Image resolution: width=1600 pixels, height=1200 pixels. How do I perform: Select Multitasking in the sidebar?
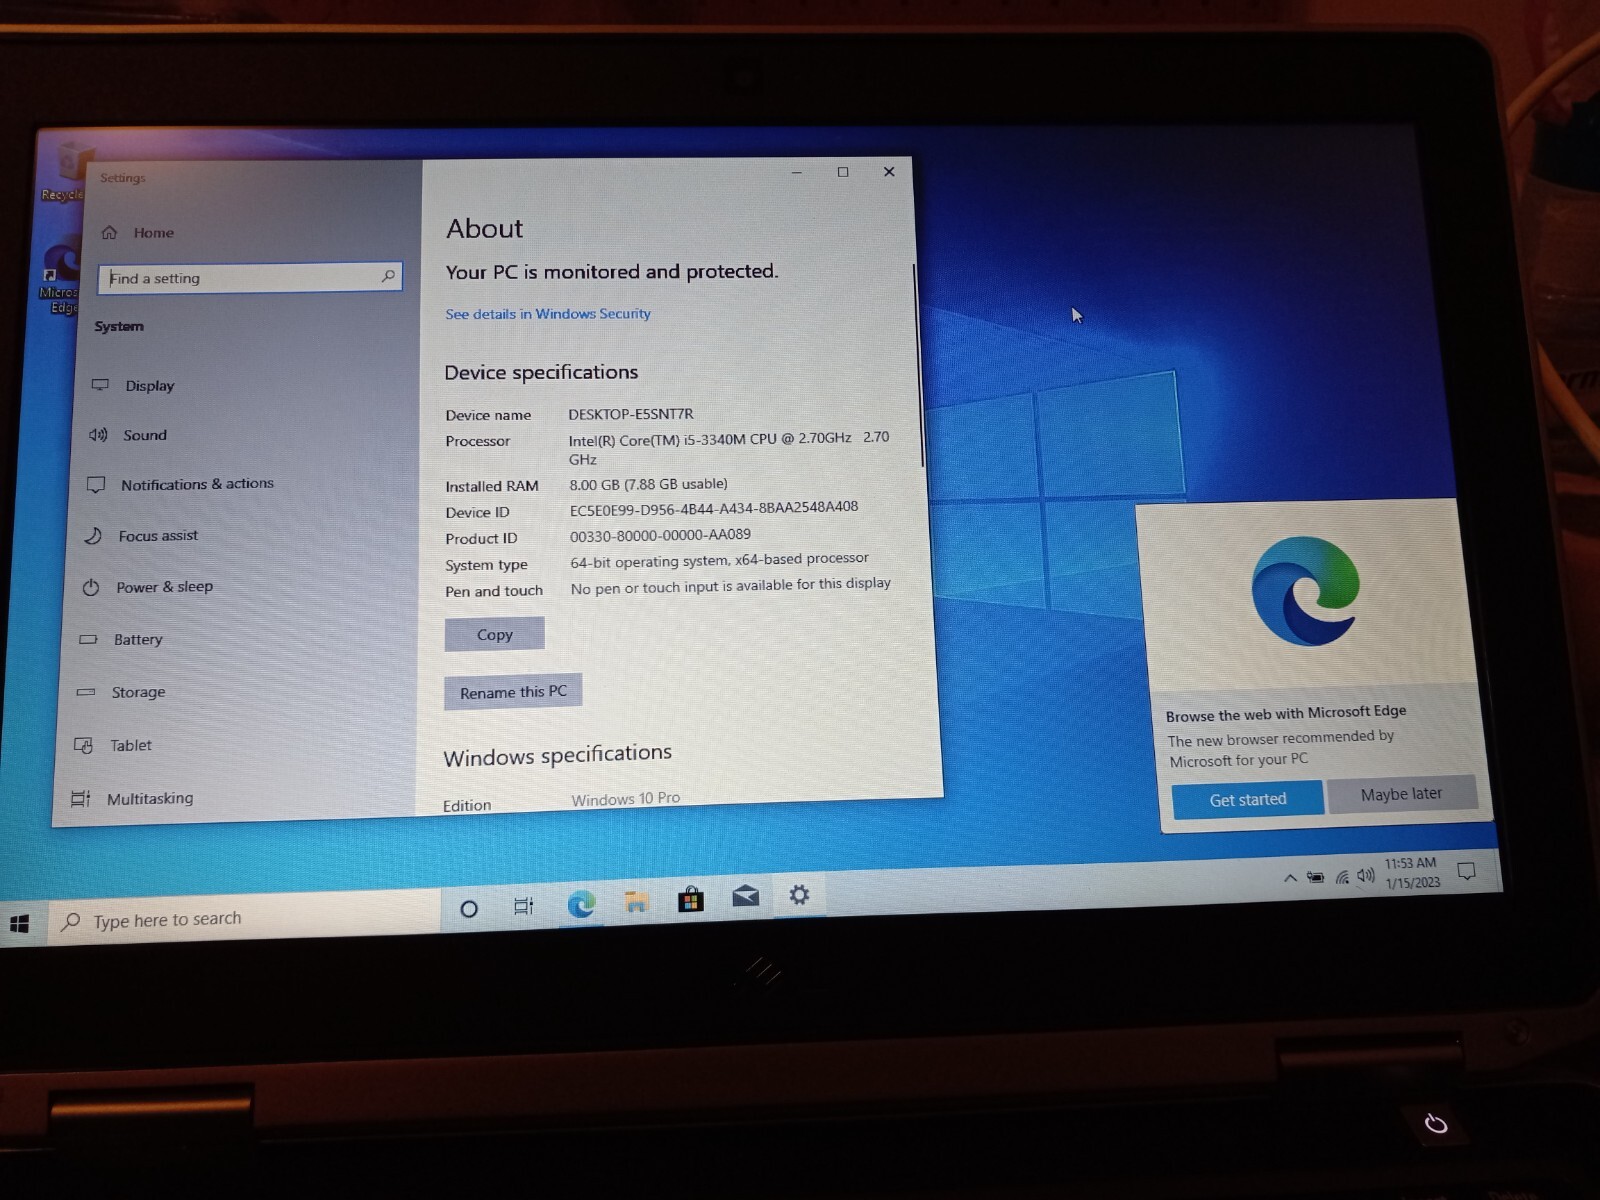click(x=150, y=798)
